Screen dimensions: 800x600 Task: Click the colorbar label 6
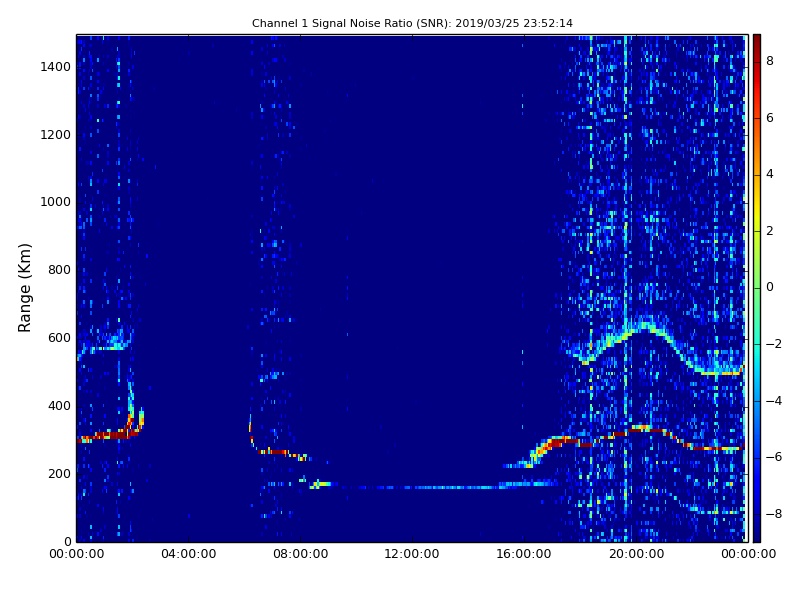coord(770,118)
